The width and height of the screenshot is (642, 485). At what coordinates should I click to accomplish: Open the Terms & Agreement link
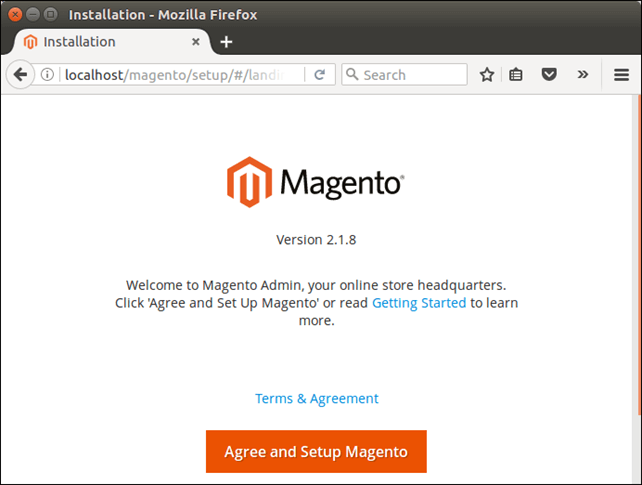point(316,398)
